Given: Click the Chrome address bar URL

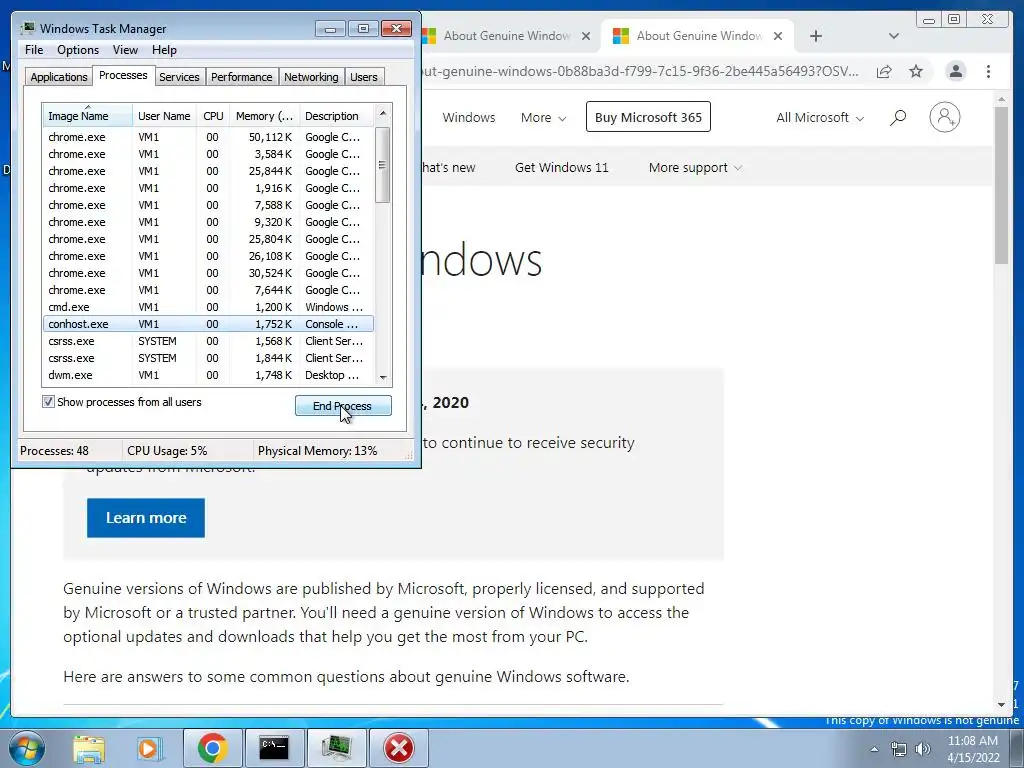Looking at the screenshot, I should pos(640,71).
